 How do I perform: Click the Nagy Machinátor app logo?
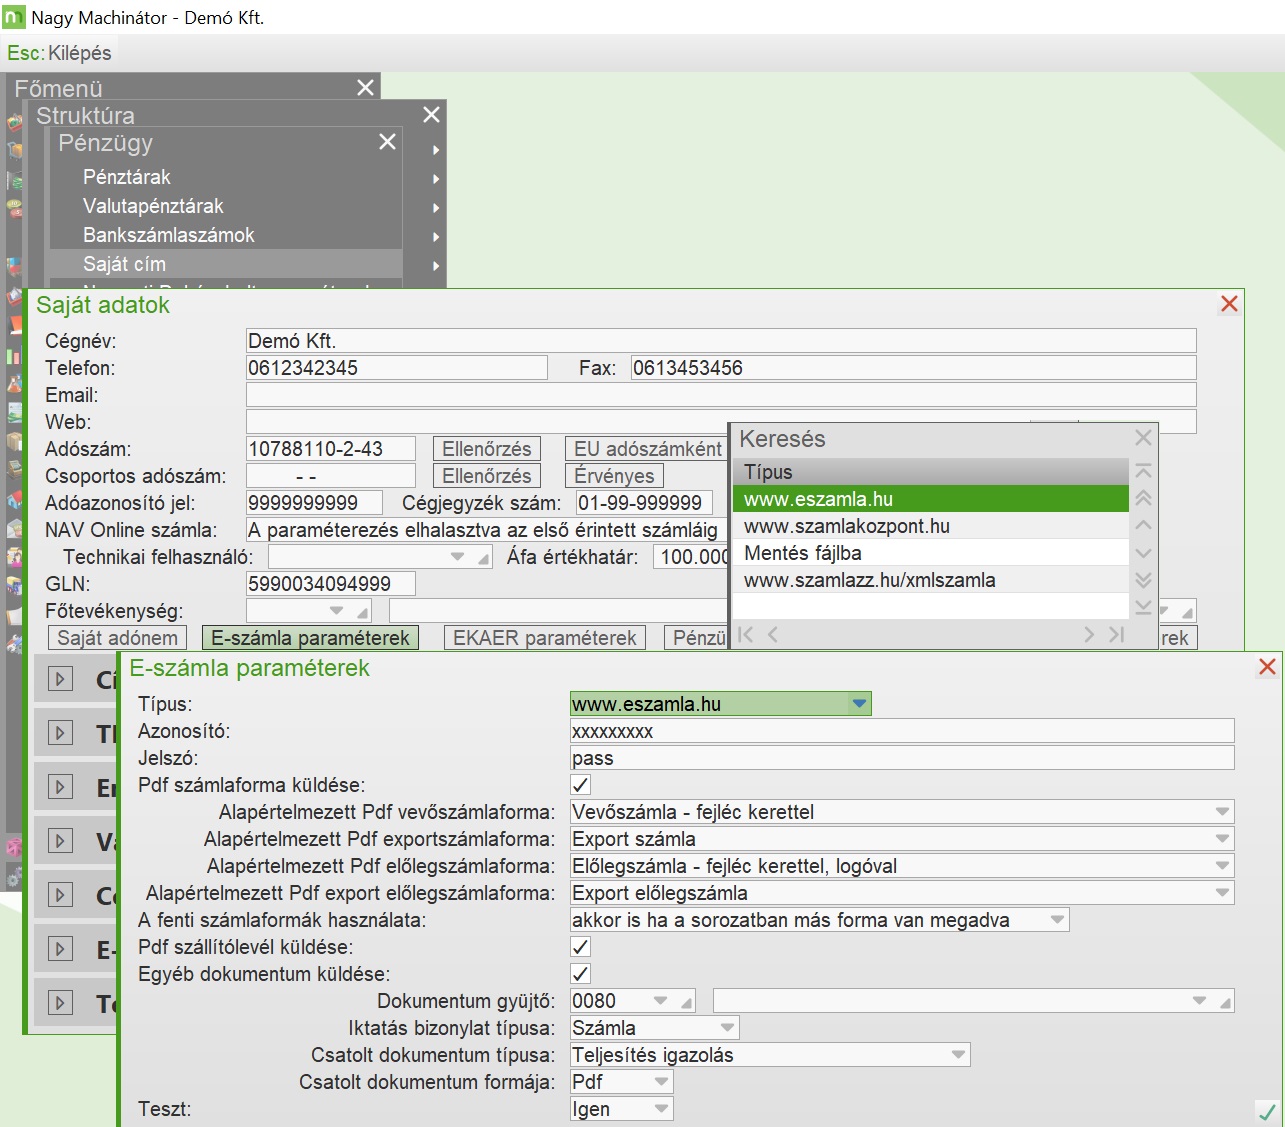tap(14, 17)
